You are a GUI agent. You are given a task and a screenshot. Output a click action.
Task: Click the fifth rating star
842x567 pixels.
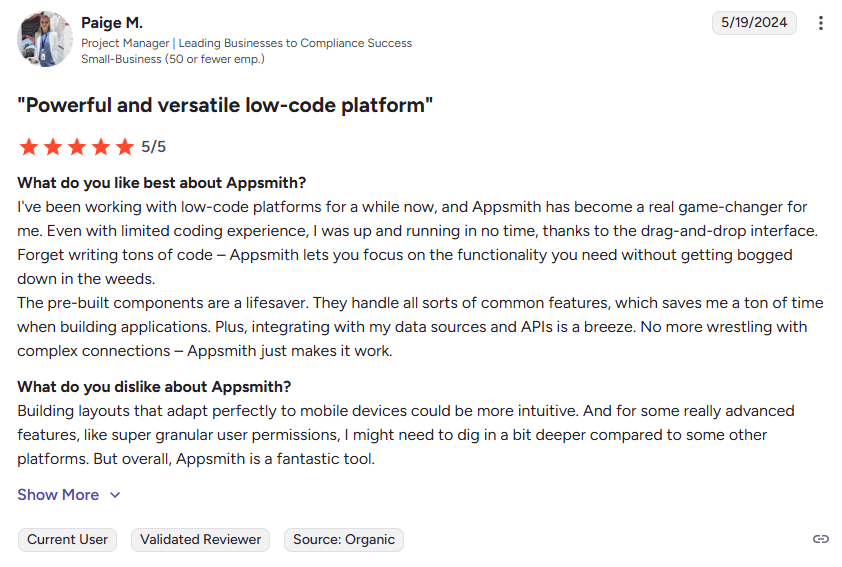pos(124,147)
